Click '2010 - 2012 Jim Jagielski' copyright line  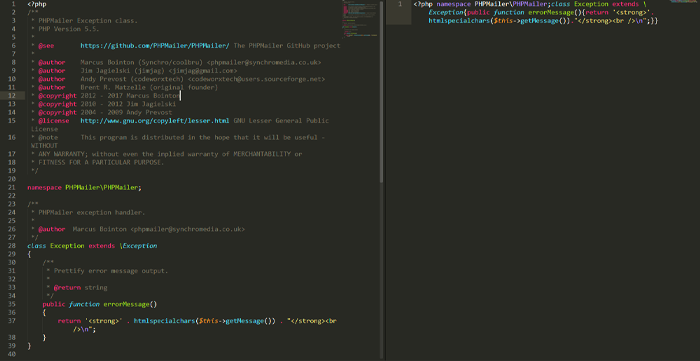coord(128,104)
